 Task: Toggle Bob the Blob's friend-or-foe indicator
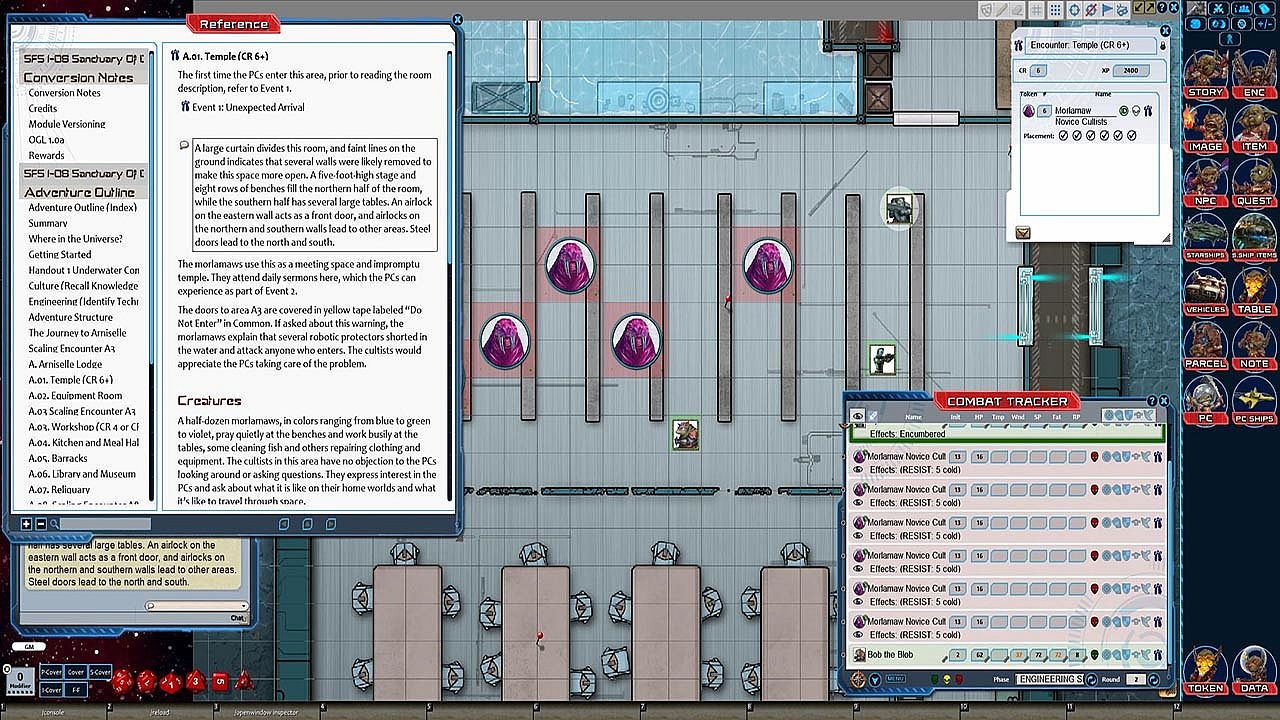point(1095,655)
